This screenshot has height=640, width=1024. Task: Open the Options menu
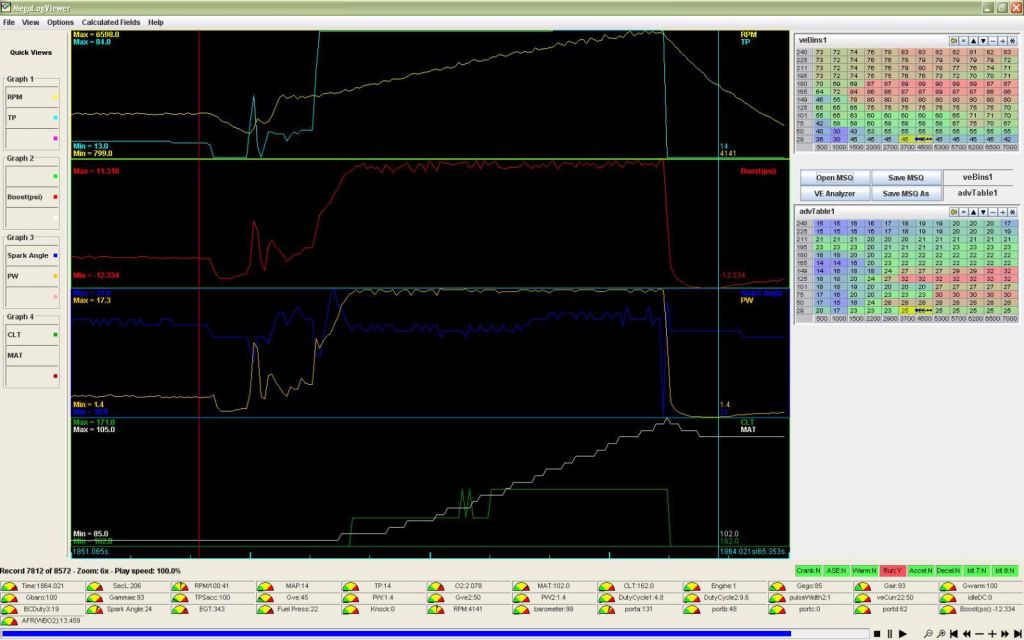[x=60, y=22]
